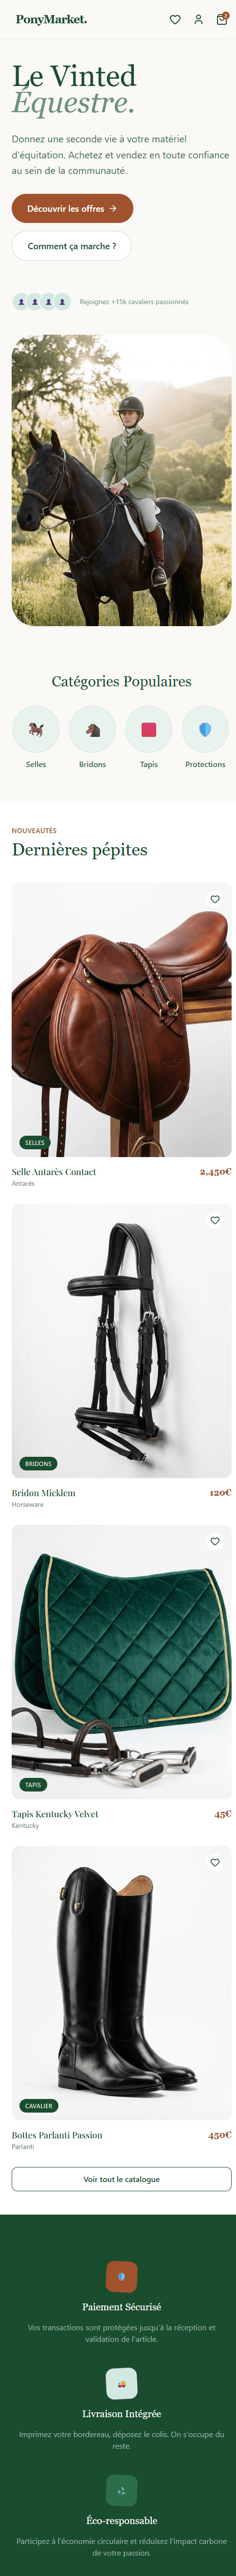236x2576 pixels.
Task: Favorite the Bottes Parlanti Passion boots
Action: tap(215, 1862)
